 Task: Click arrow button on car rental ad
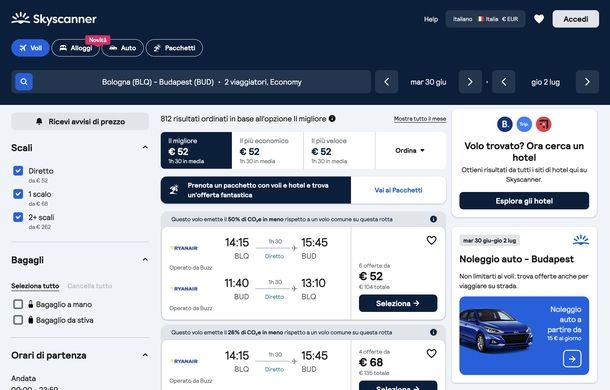point(572,359)
